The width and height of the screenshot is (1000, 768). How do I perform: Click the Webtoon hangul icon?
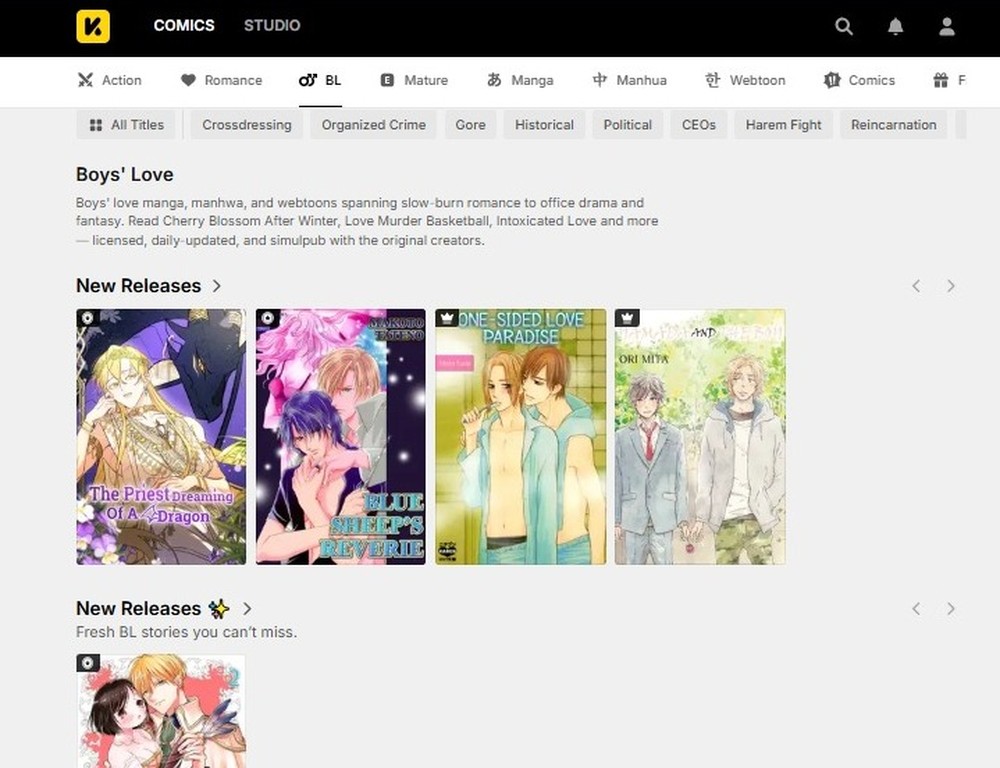[712, 80]
